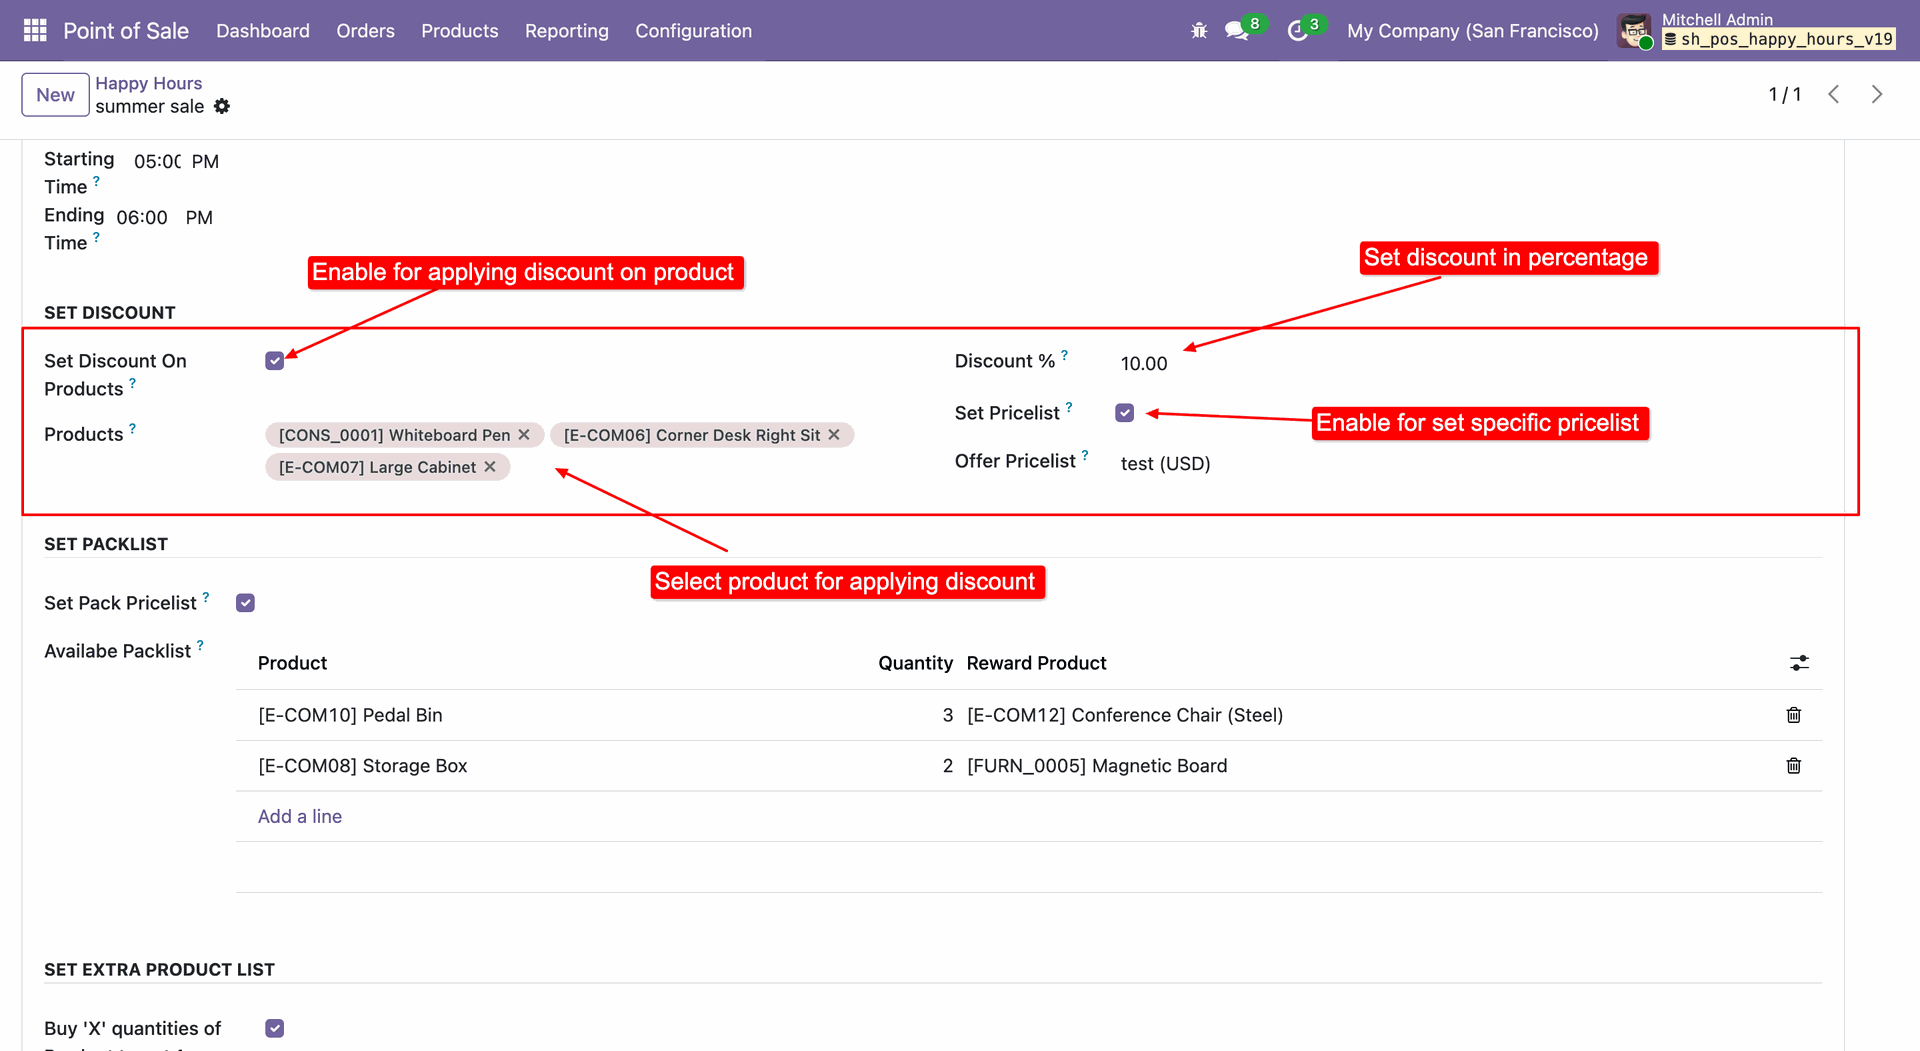
Task: Click gear icon beside summer sale
Action: tap(222, 107)
